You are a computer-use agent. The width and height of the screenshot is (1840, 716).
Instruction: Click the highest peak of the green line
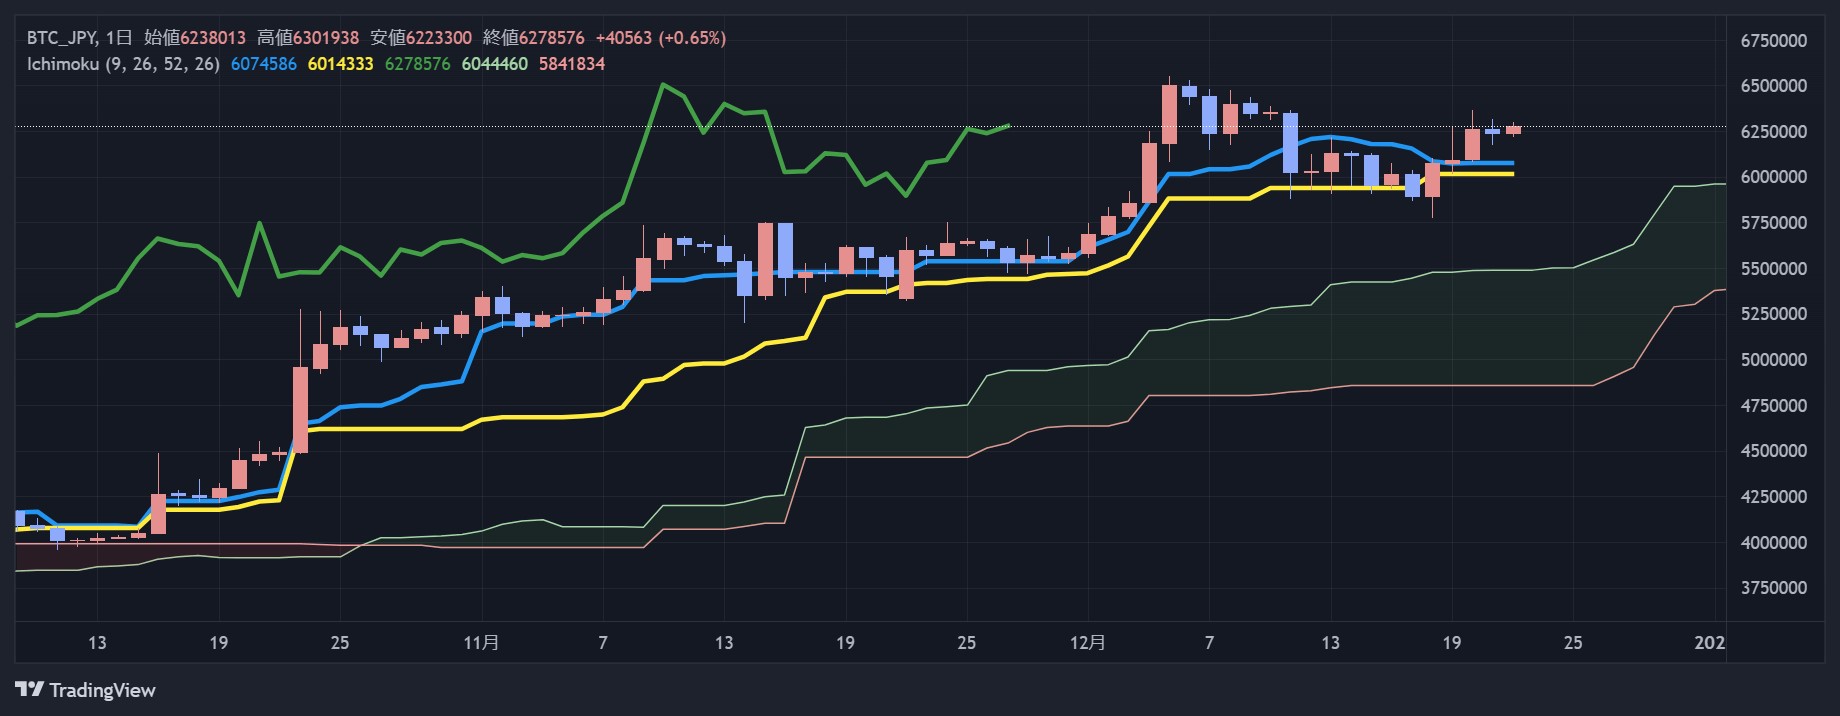click(662, 85)
